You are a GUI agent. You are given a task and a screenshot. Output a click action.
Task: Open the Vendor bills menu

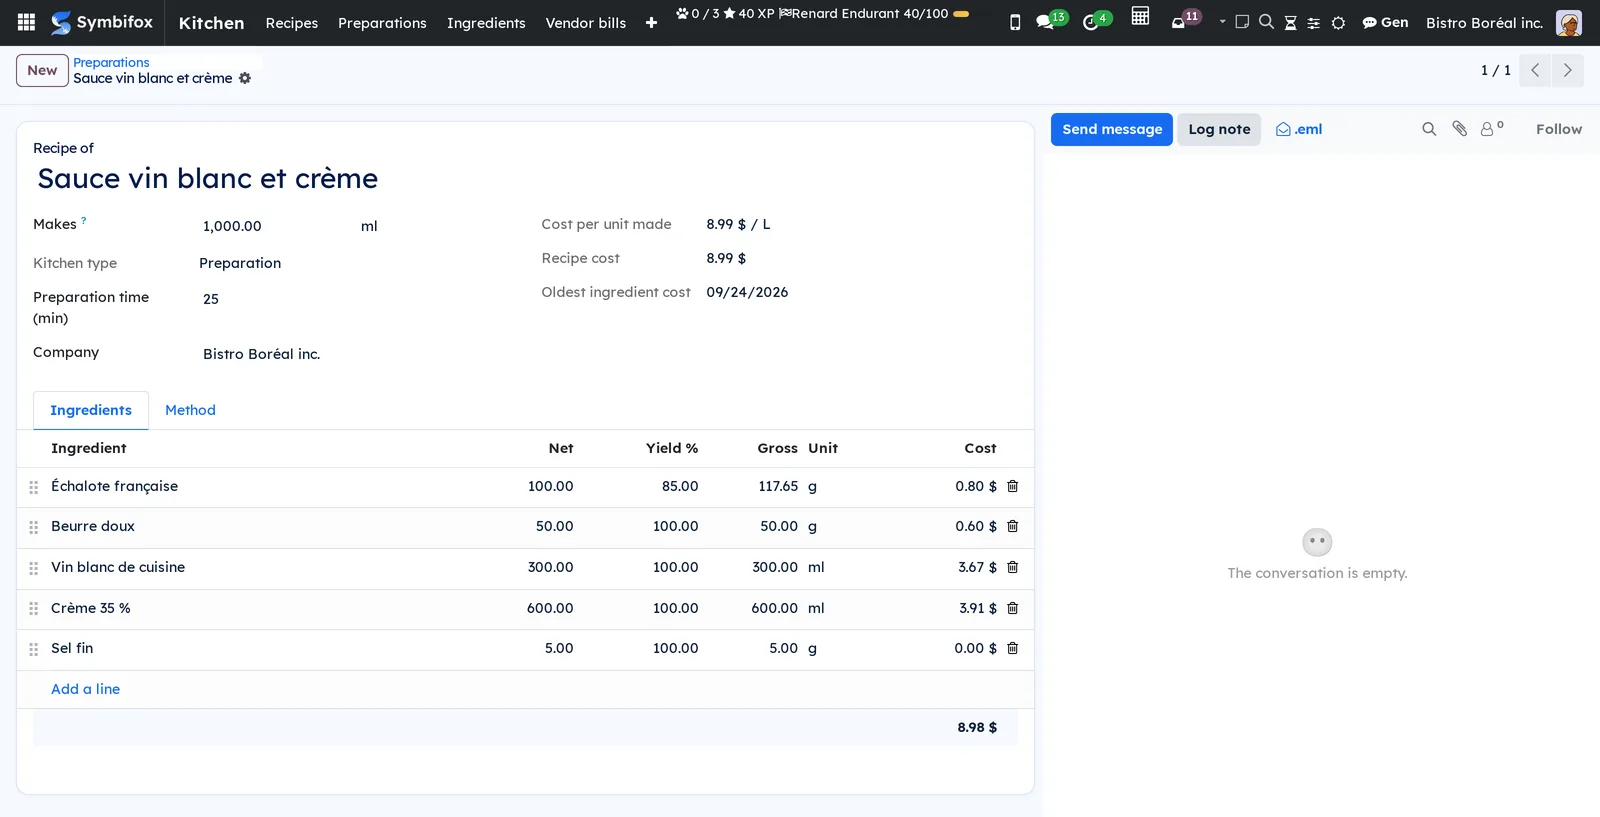pyautogui.click(x=586, y=23)
